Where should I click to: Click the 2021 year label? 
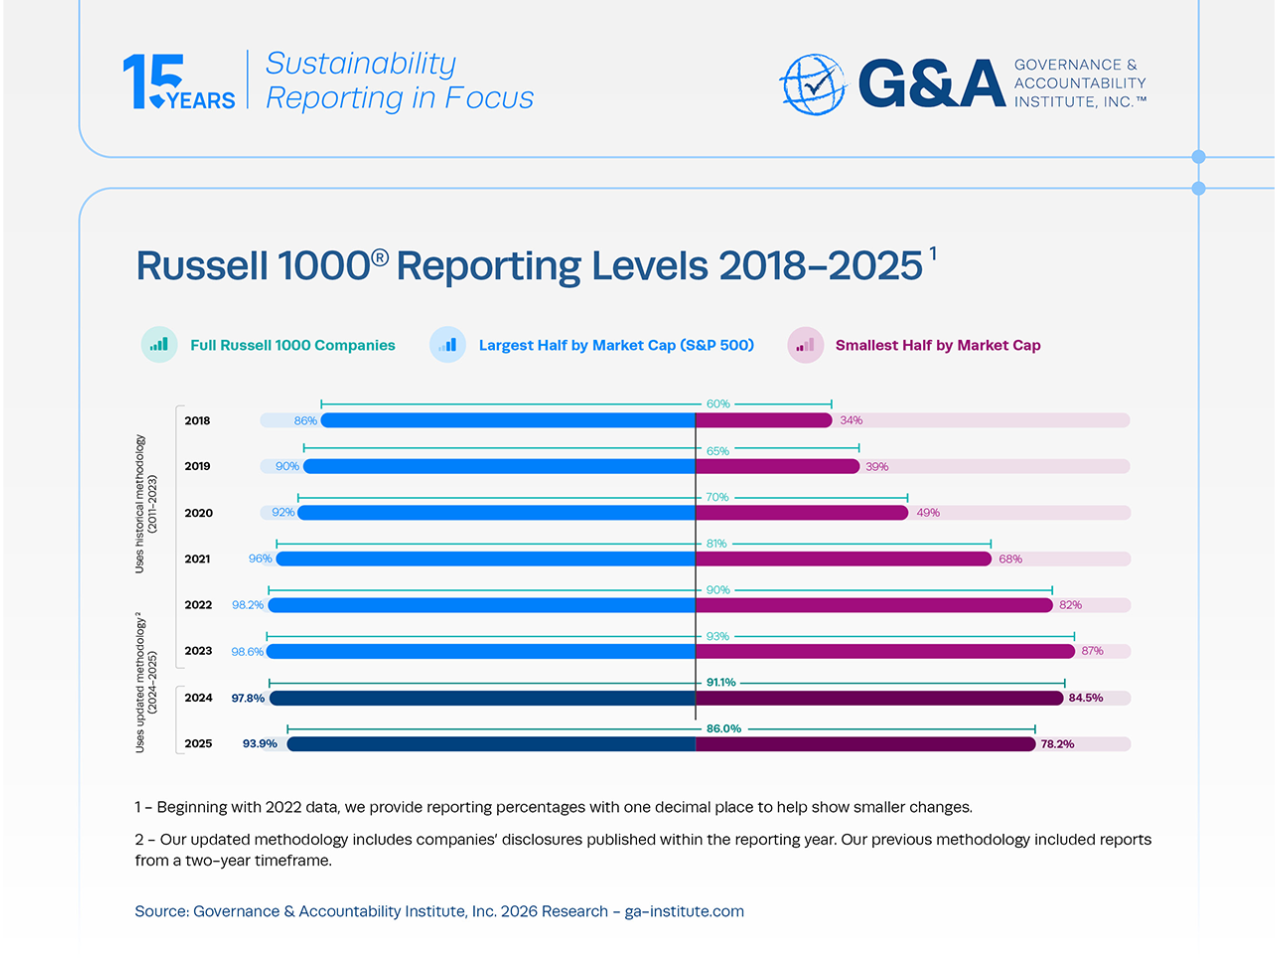(197, 559)
